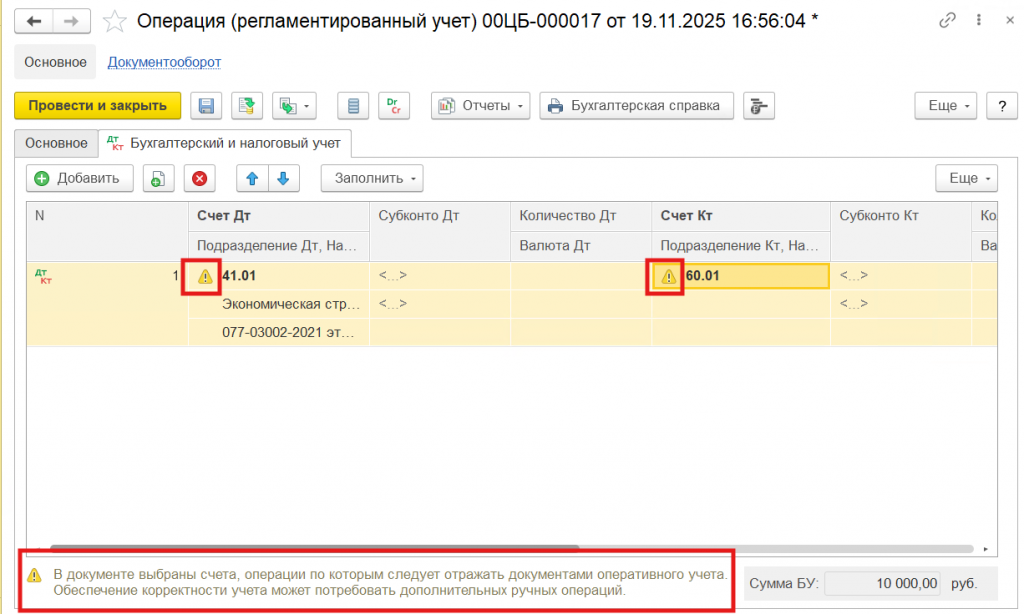Copy link to document via chain icon

click(x=947, y=20)
